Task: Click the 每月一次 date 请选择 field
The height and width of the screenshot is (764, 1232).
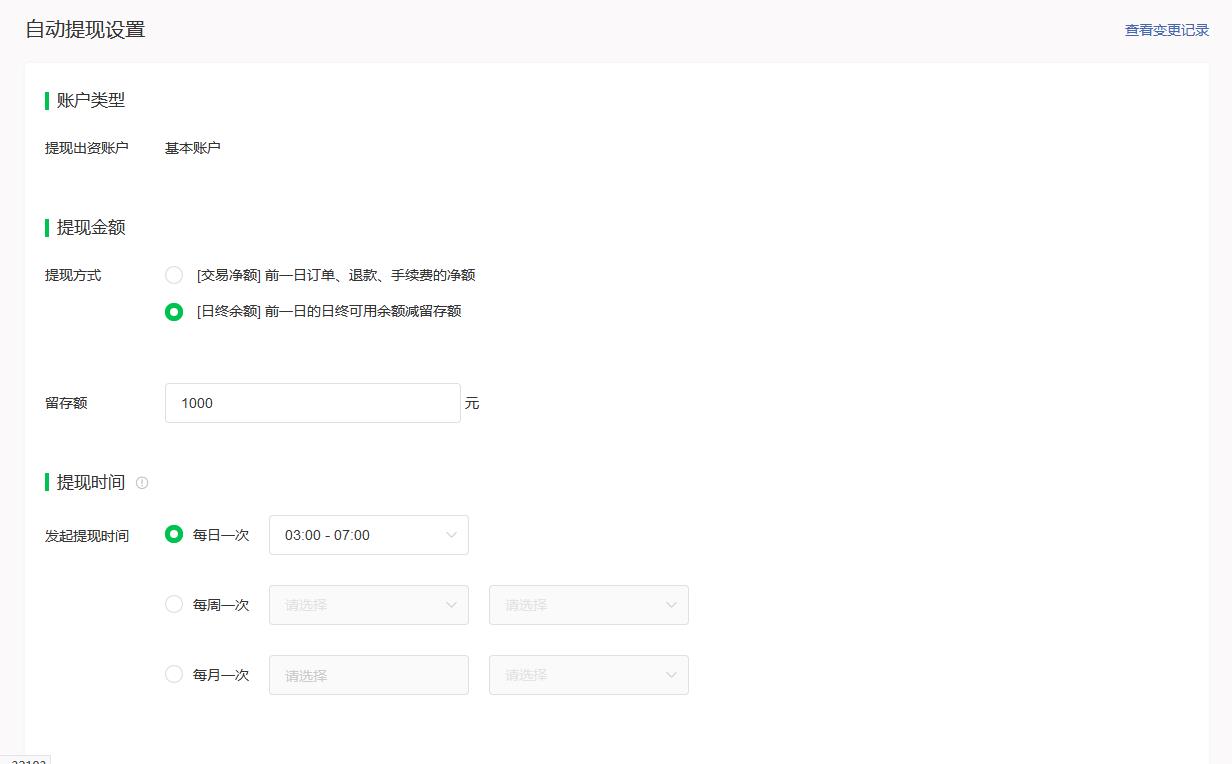Action: point(369,675)
